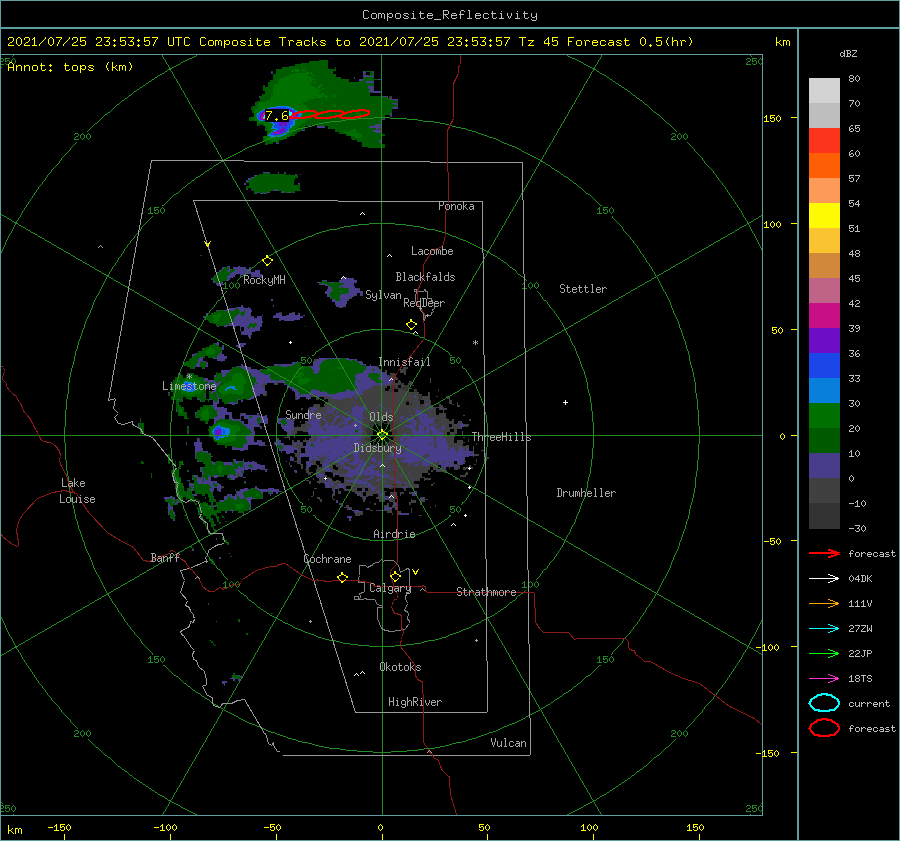
Task: Click the cyan current ellipse legend symbol
Action: point(824,703)
